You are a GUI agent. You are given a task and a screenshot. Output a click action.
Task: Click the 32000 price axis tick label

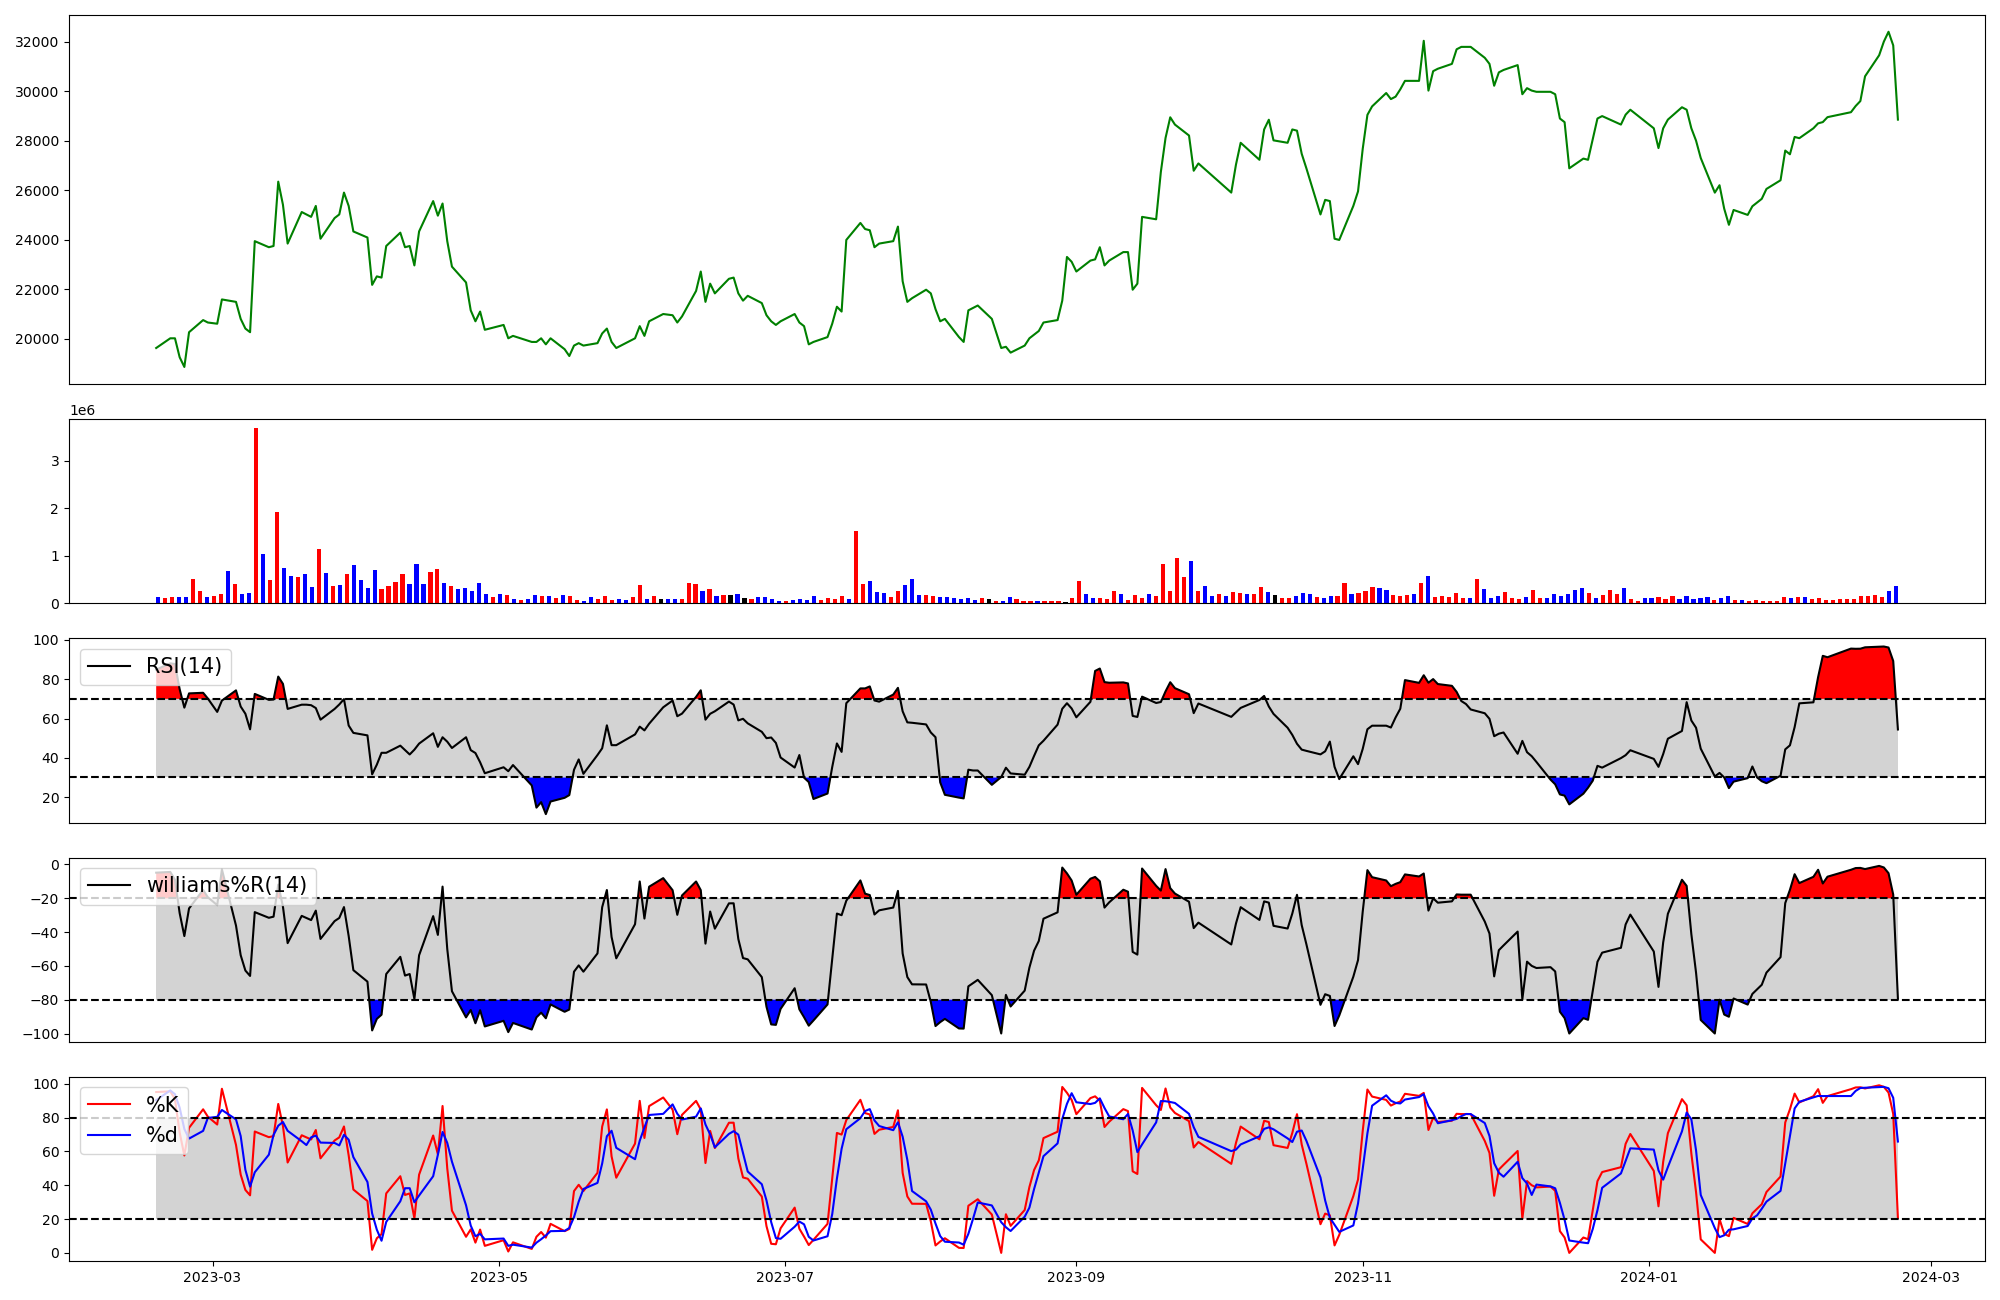pos(37,42)
